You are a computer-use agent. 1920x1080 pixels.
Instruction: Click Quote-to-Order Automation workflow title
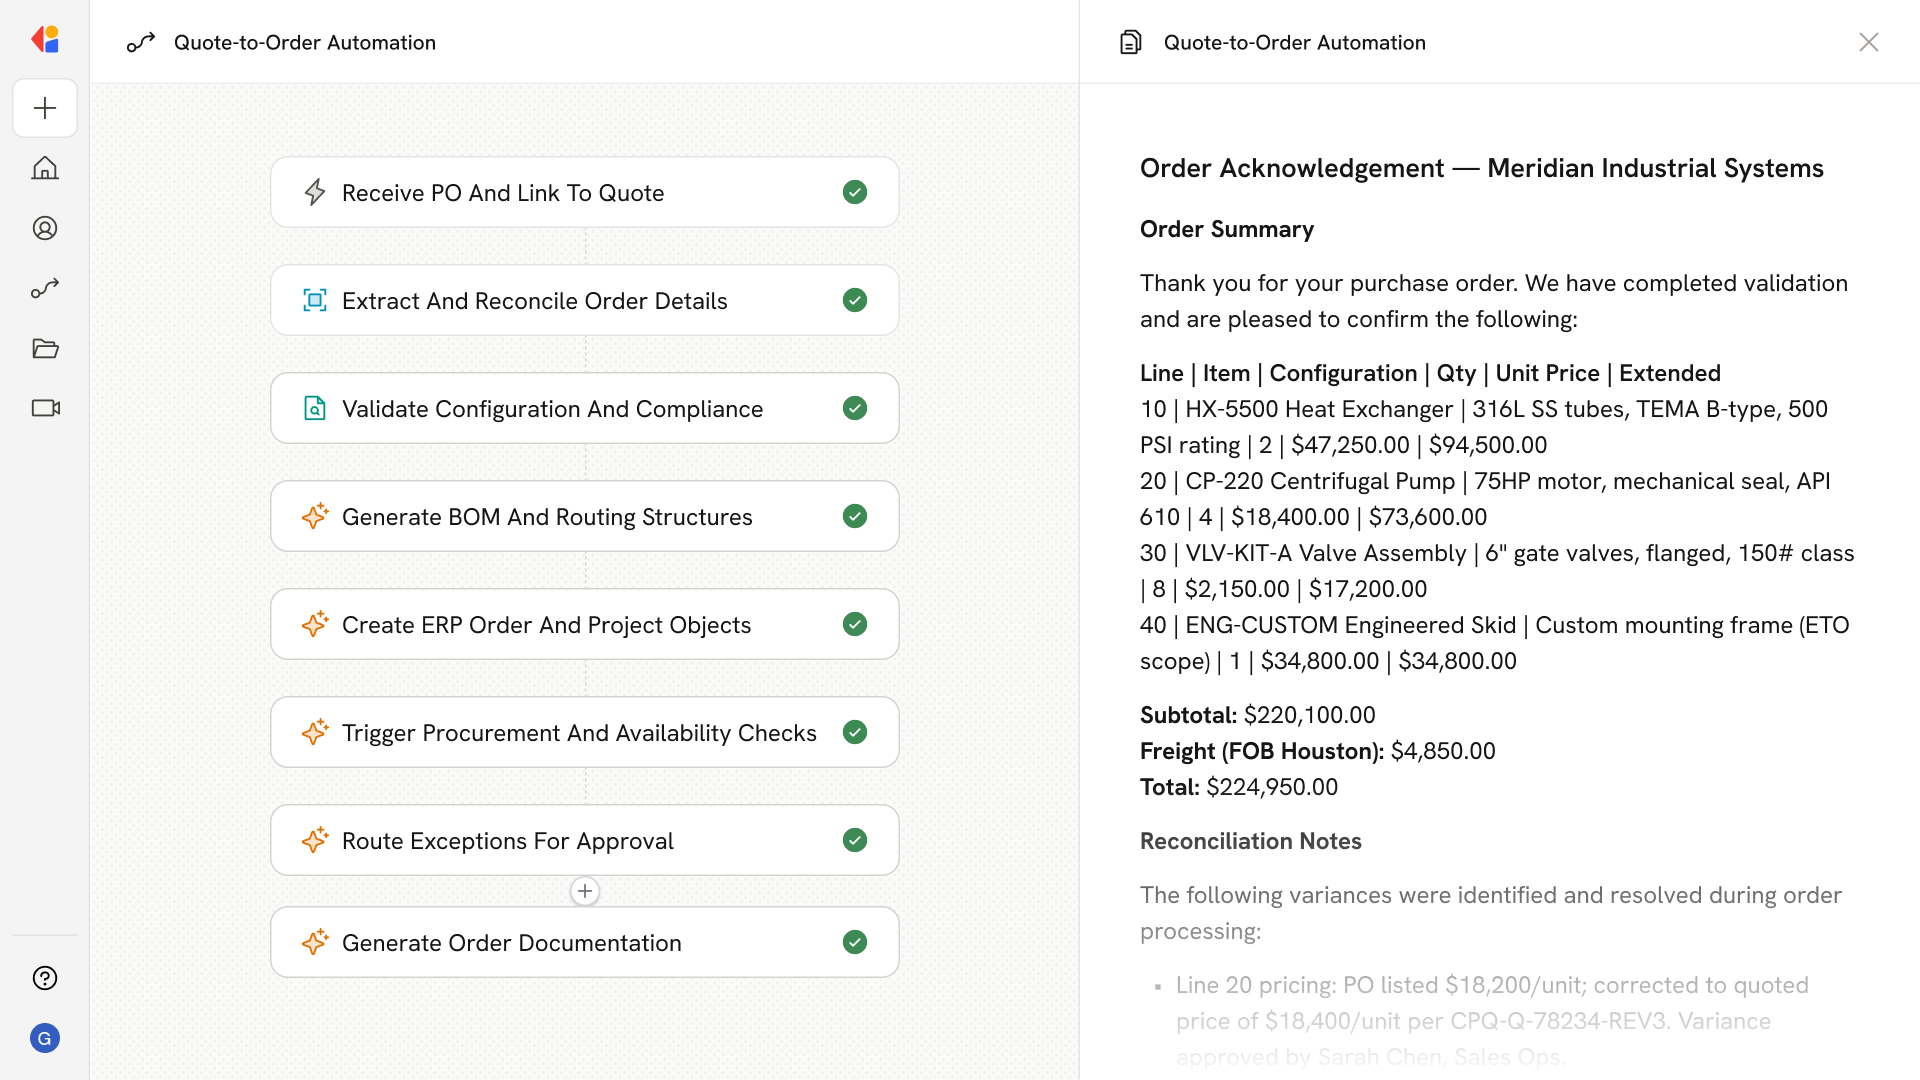[304, 42]
